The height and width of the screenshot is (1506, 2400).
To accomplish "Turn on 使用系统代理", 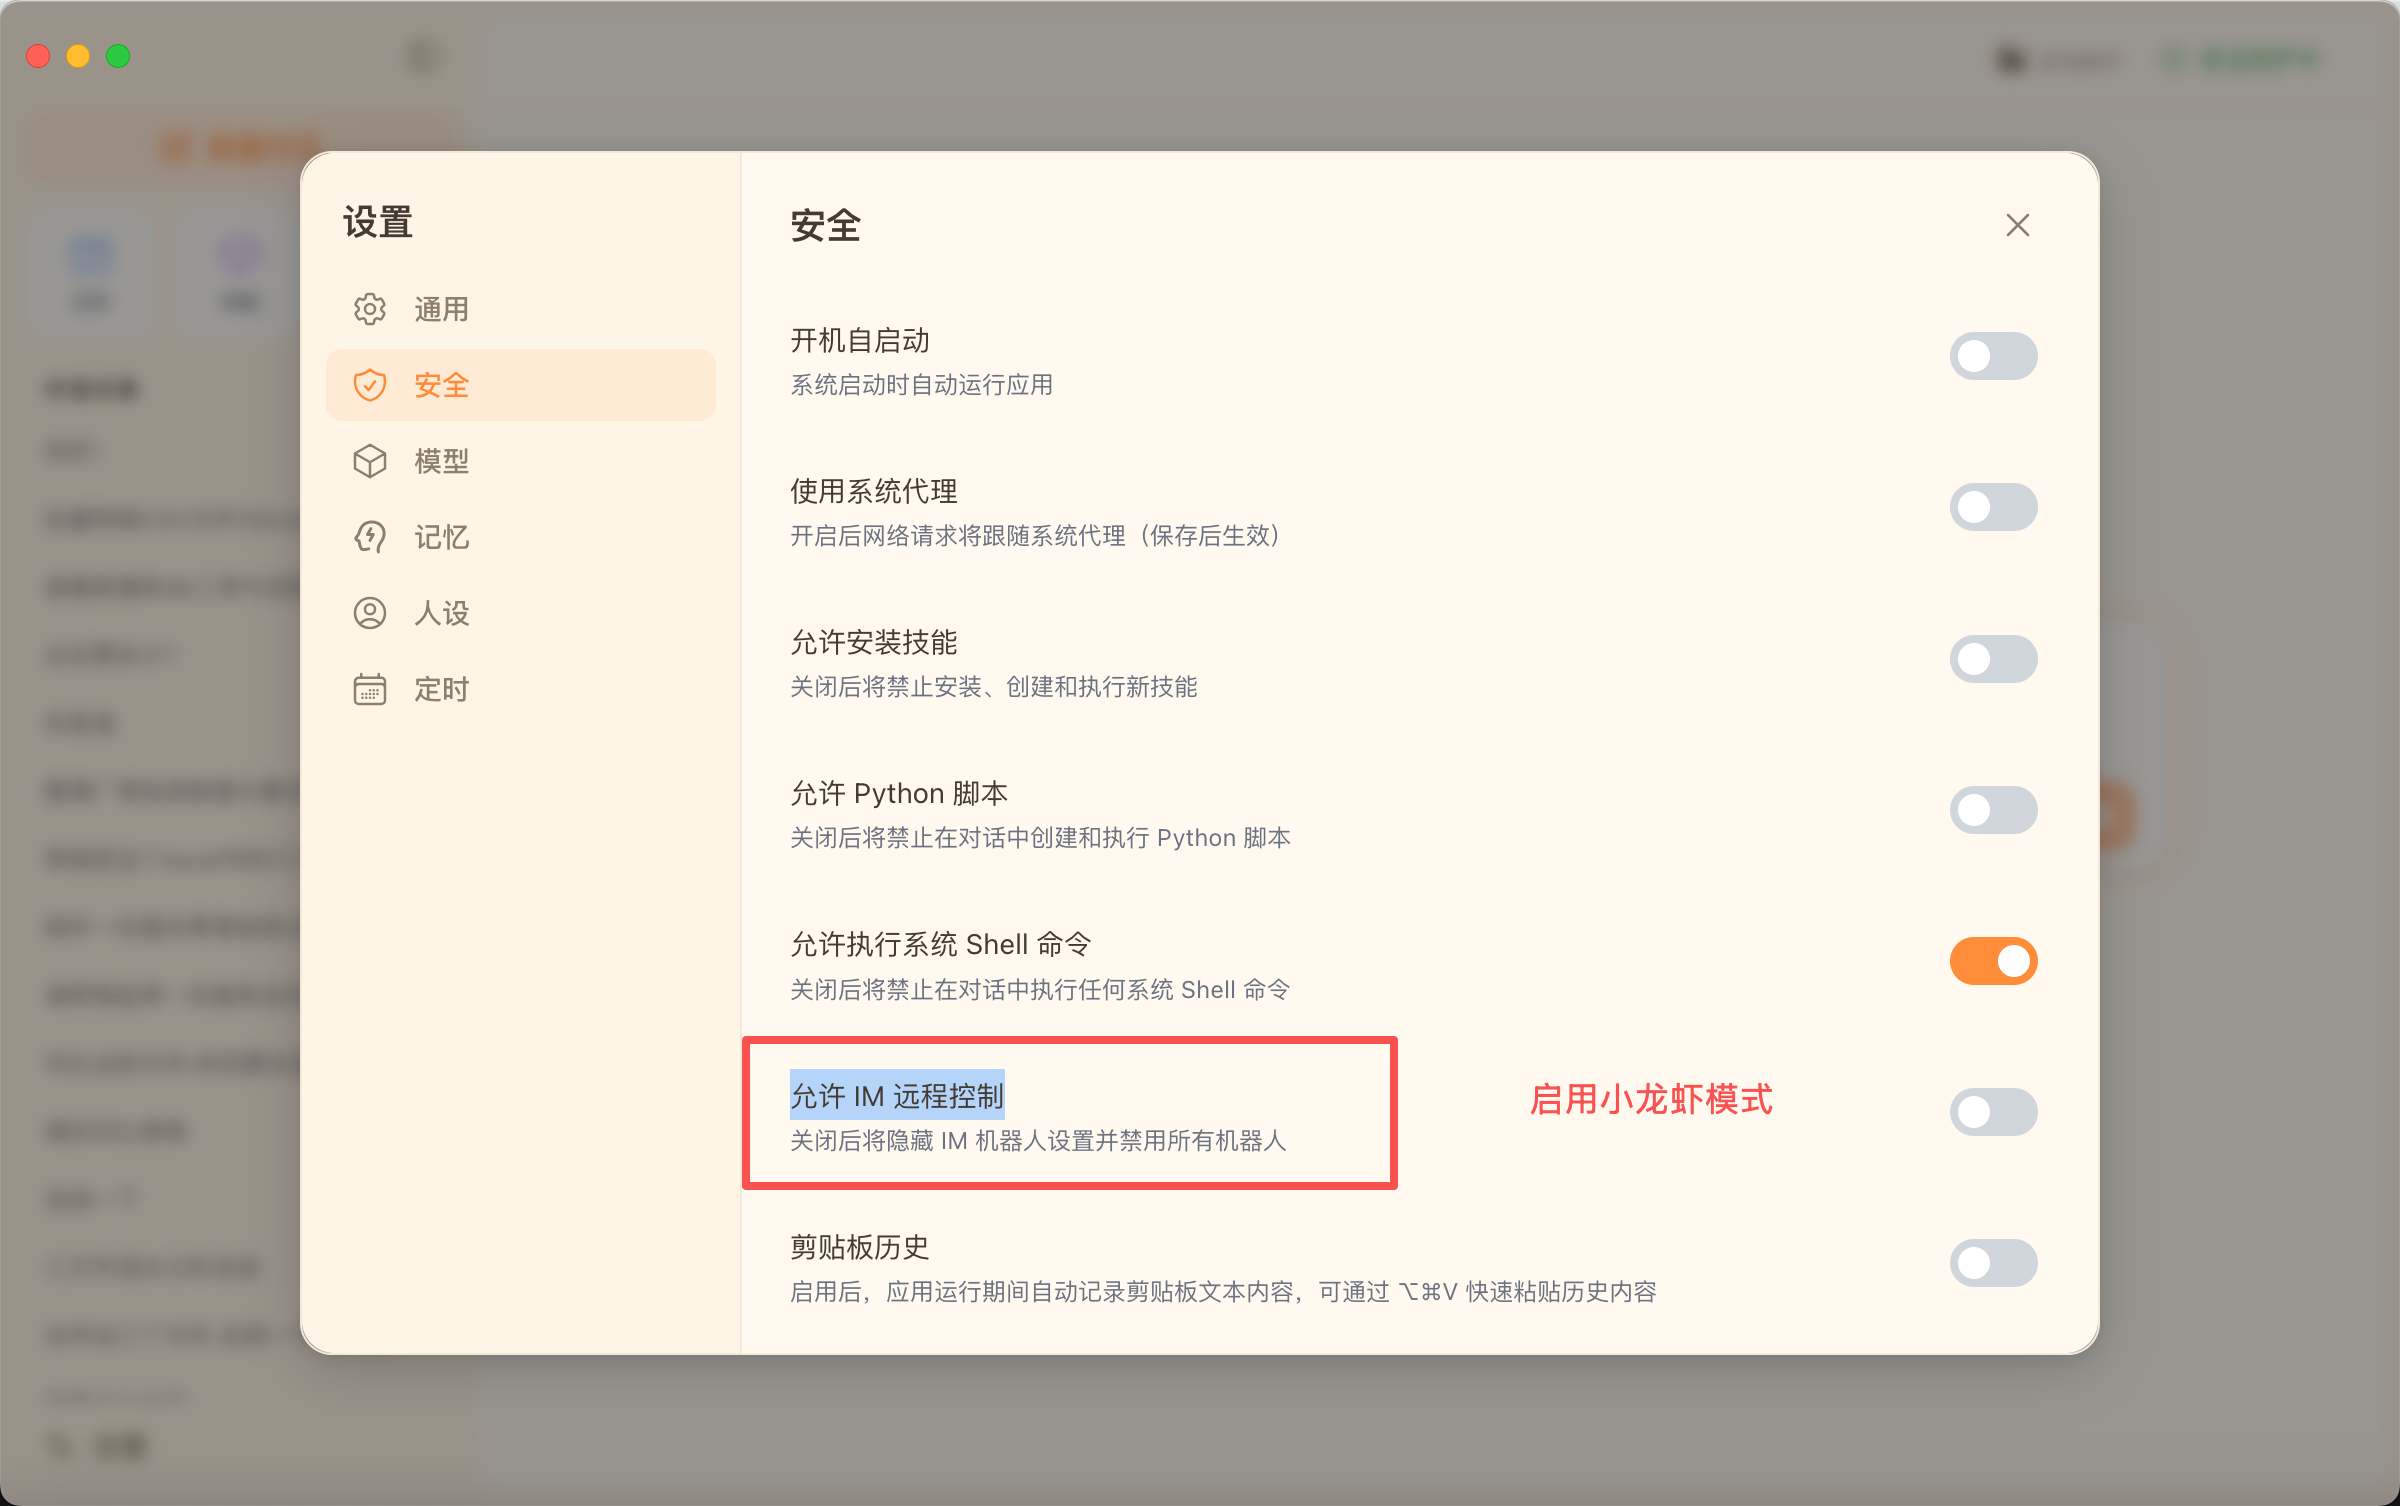I will coord(1993,507).
